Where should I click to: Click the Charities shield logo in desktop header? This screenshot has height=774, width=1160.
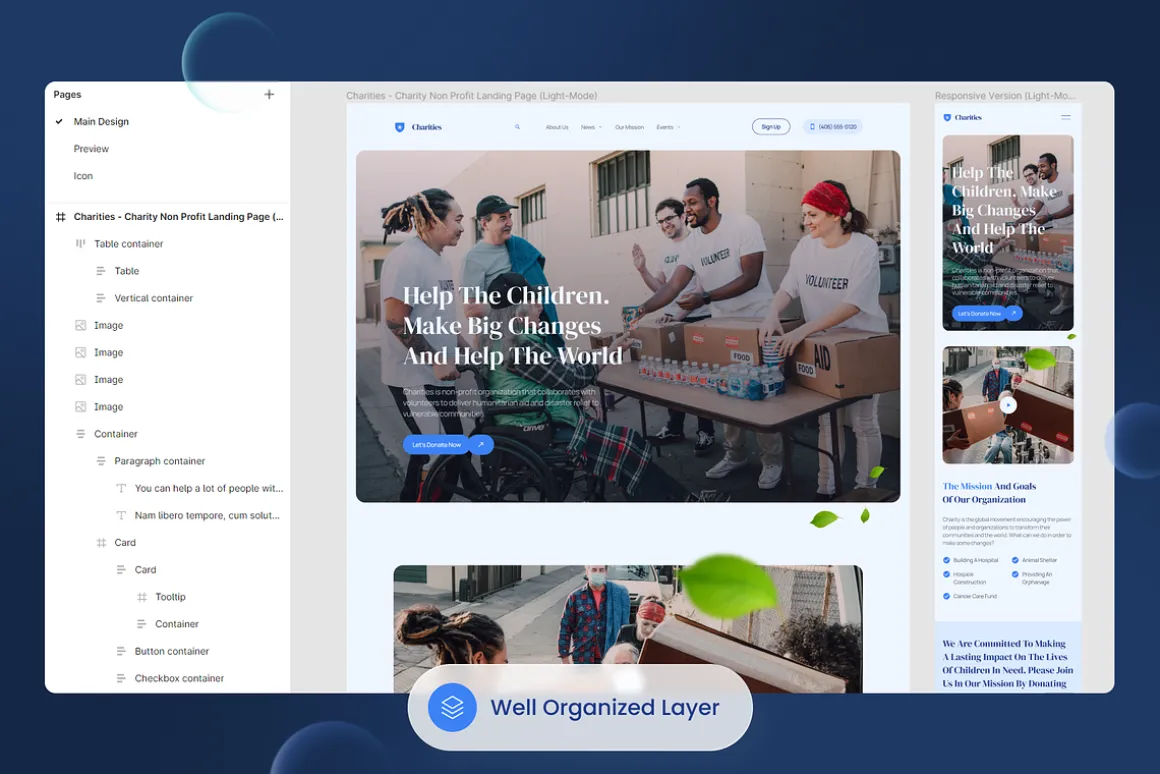point(399,127)
